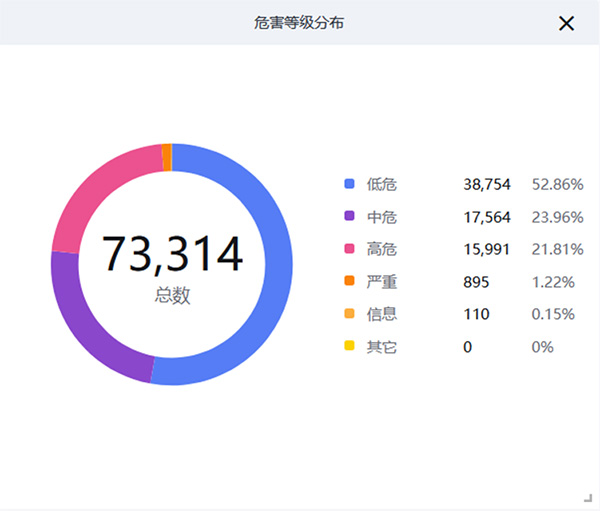This screenshot has width=600, height=511.
Task: Toggle the 低危 legend label
Action: pyautogui.click(x=381, y=184)
